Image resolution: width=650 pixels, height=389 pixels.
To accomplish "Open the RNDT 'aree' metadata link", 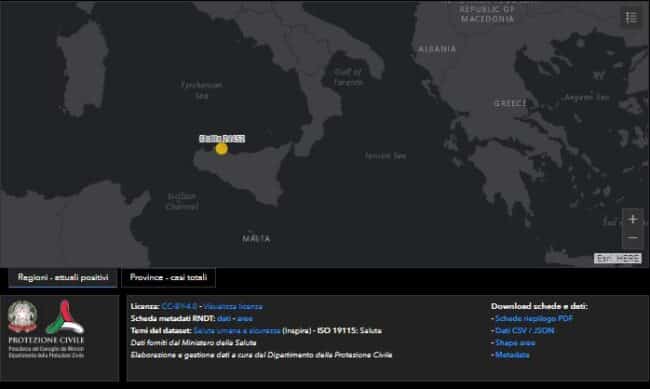I will pos(245,318).
